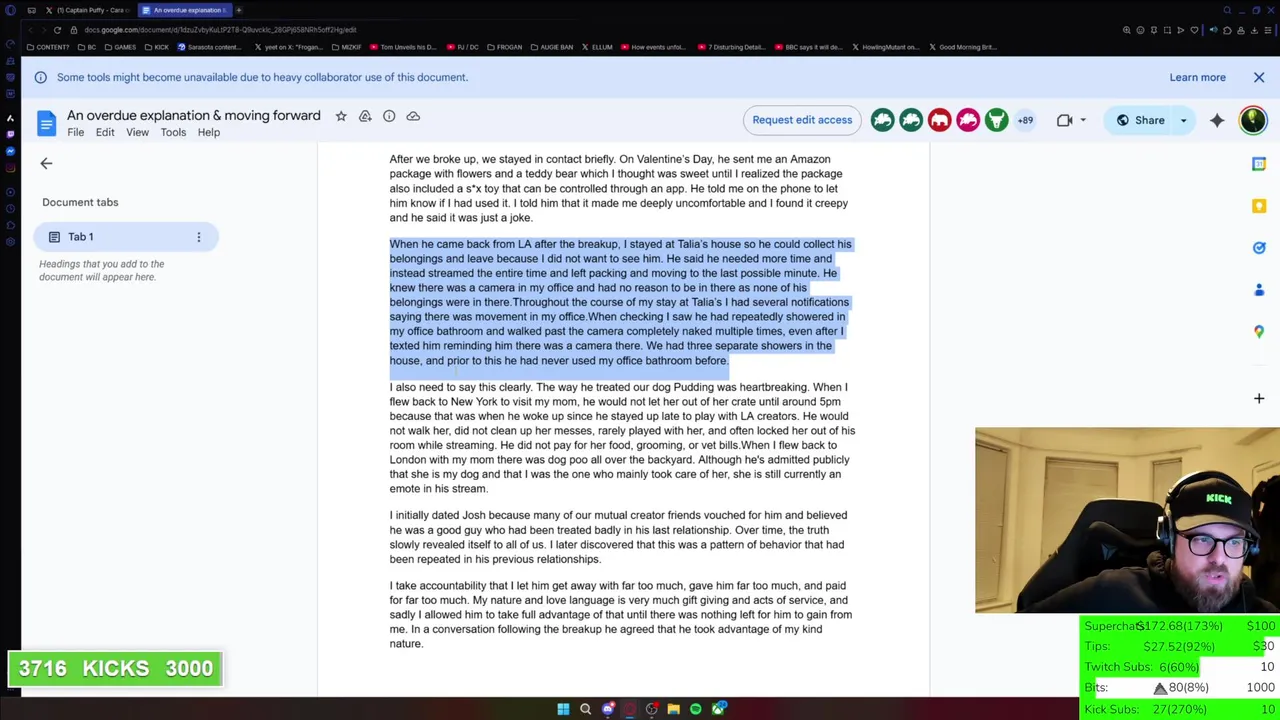The width and height of the screenshot is (1280, 720).
Task: Open Spotify from the taskbar
Action: (x=695, y=709)
